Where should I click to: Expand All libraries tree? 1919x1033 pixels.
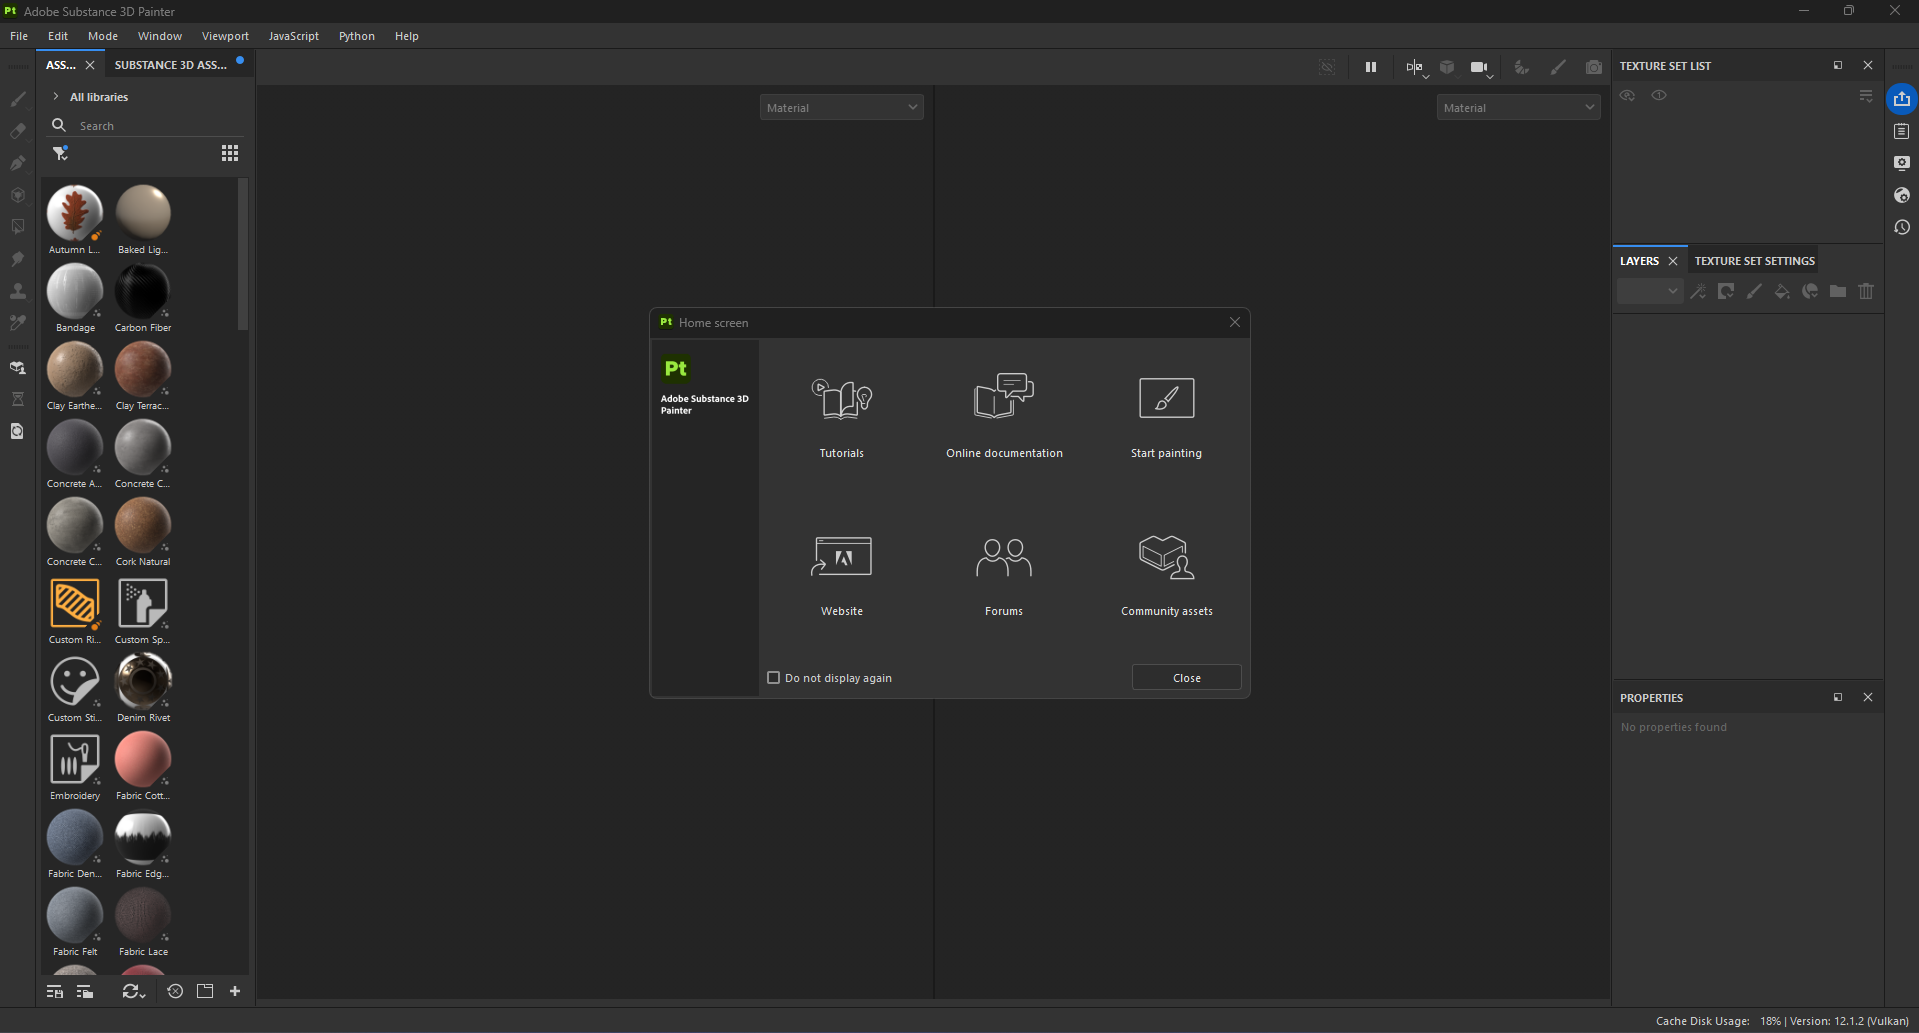tap(56, 97)
